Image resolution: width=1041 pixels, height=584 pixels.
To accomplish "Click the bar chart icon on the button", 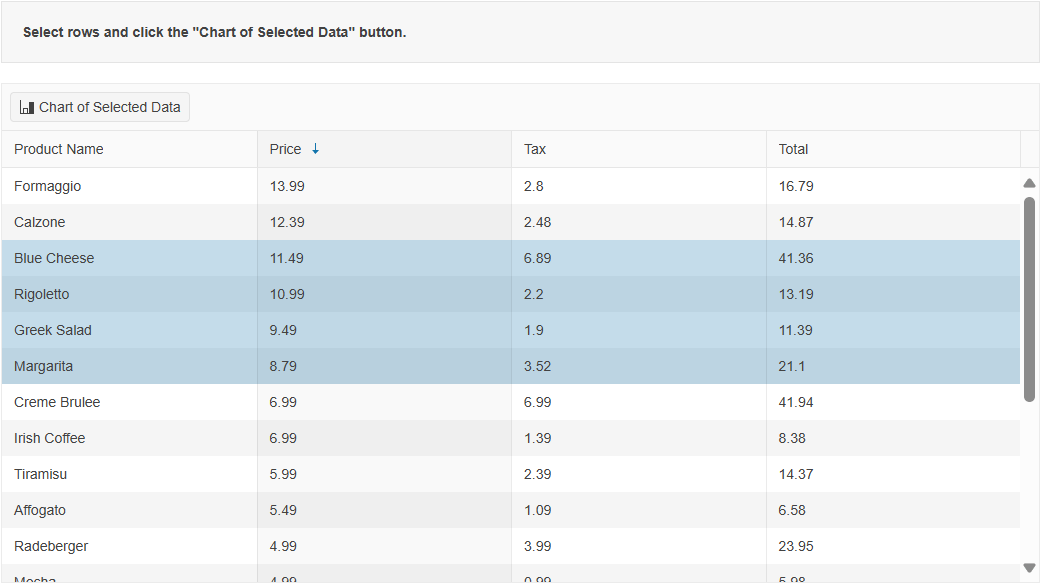I will coord(29,107).
